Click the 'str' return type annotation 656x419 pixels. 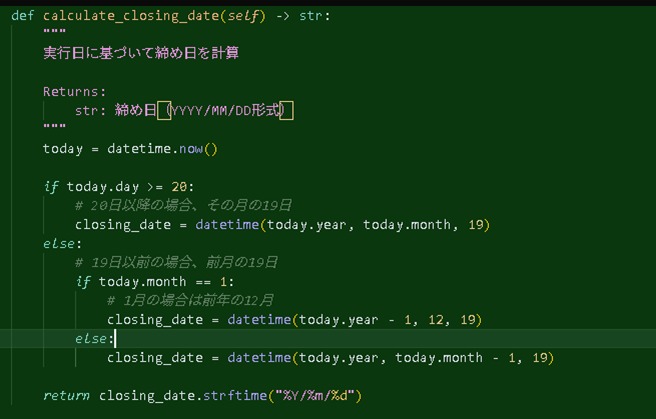coord(311,16)
